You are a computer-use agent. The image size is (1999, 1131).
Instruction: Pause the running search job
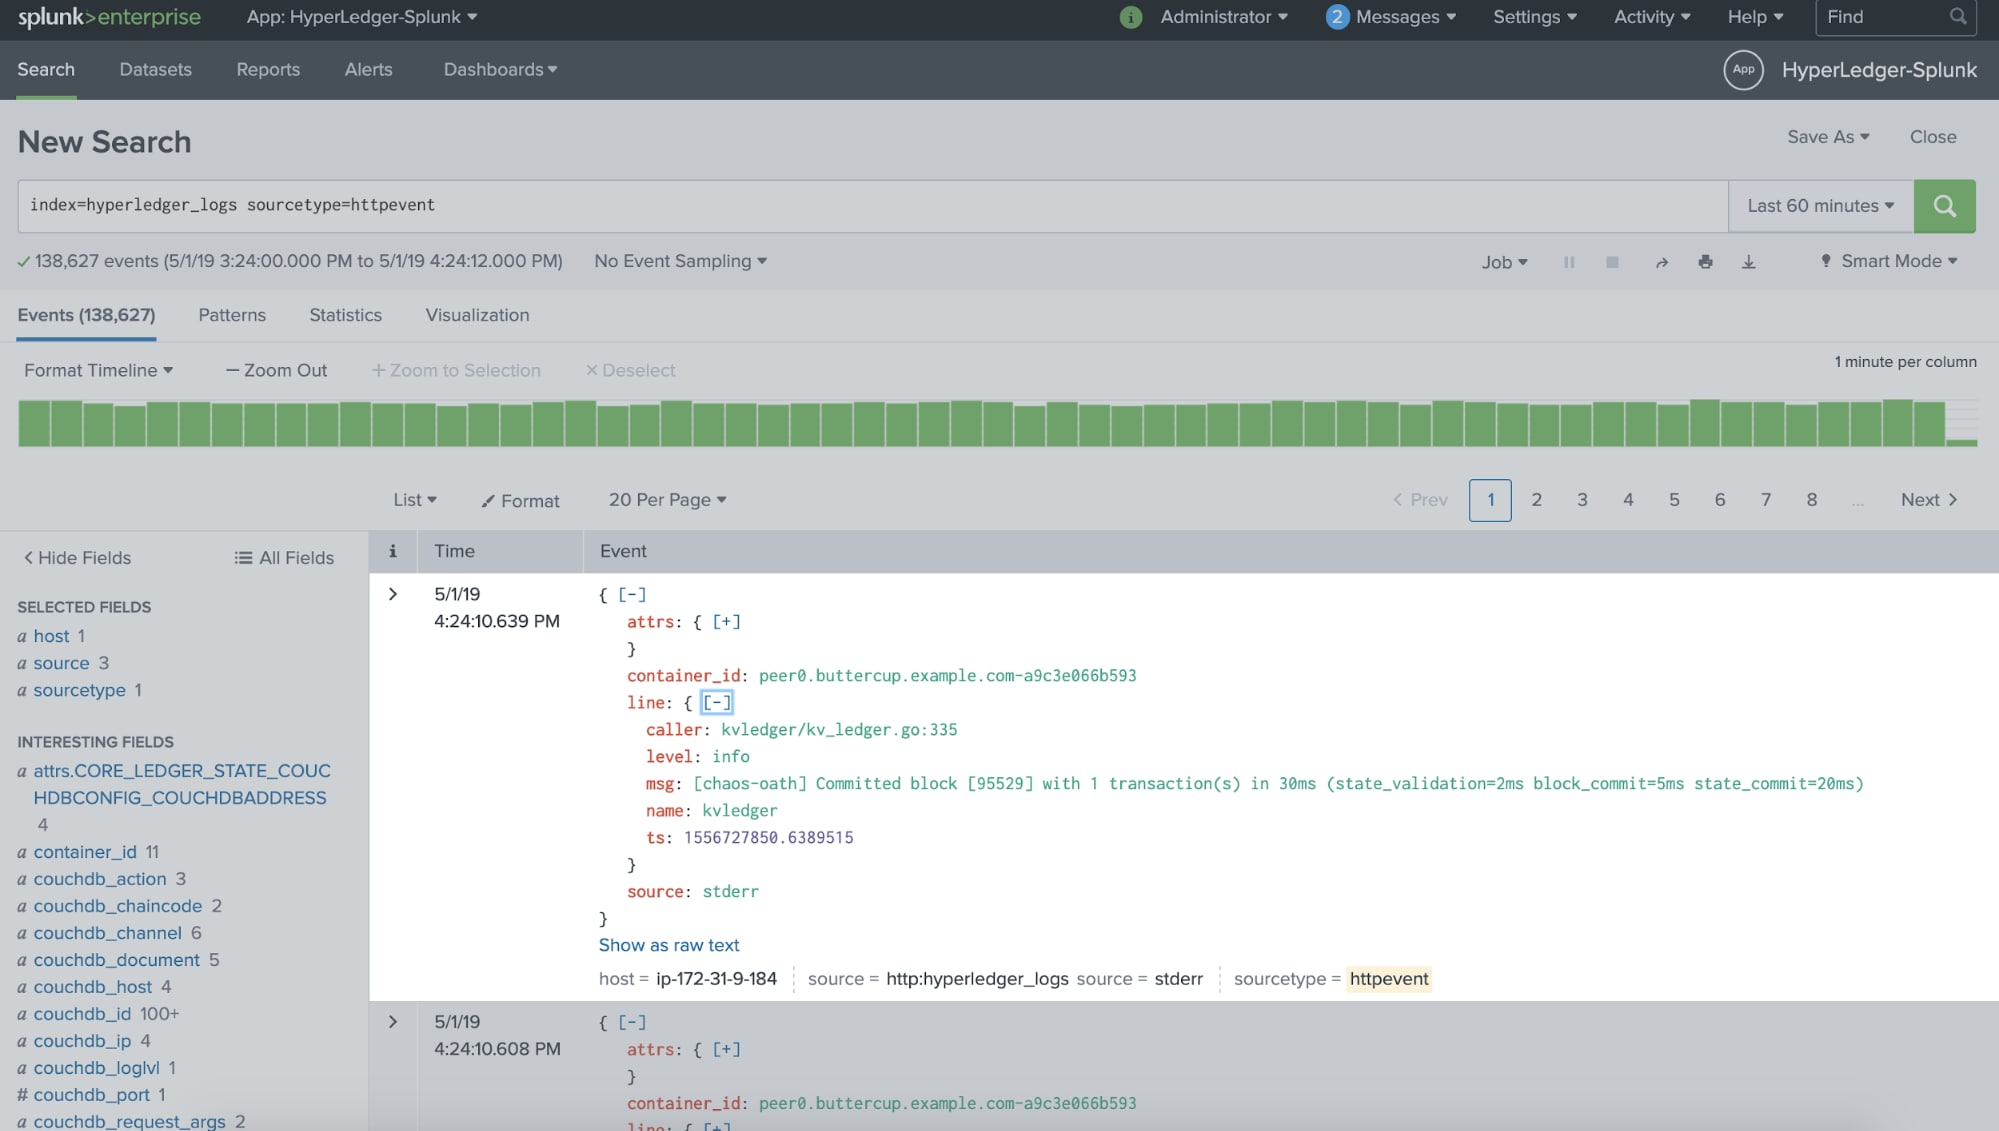(x=1569, y=262)
